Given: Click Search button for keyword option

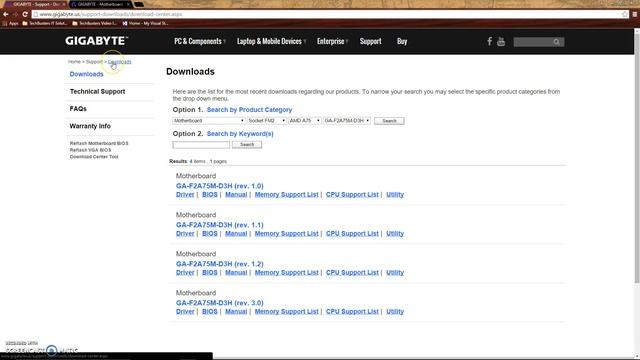Looking at the screenshot, I should (247, 144).
